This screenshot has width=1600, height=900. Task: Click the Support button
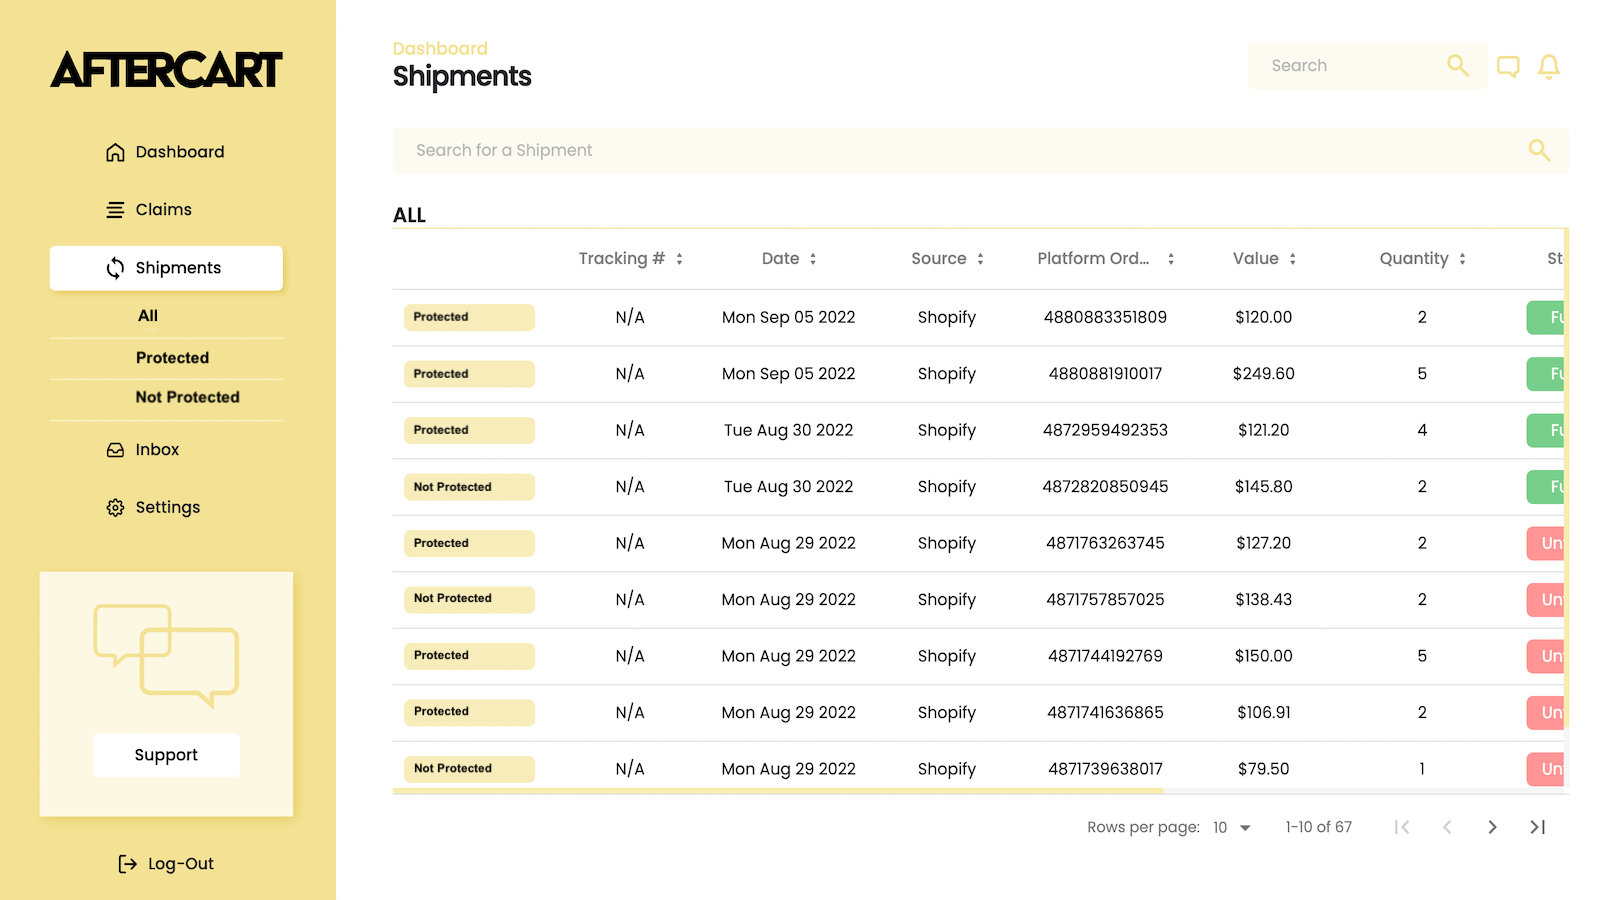(x=166, y=755)
